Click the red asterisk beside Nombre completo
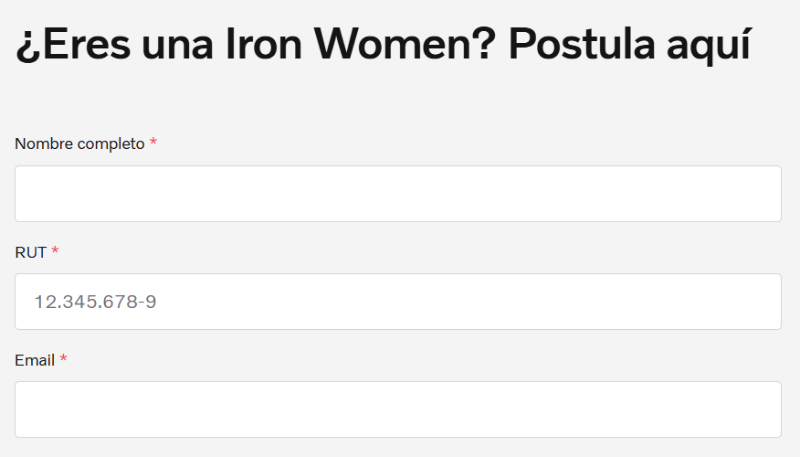The height and width of the screenshot is (457, 800). tap(153, 144)
